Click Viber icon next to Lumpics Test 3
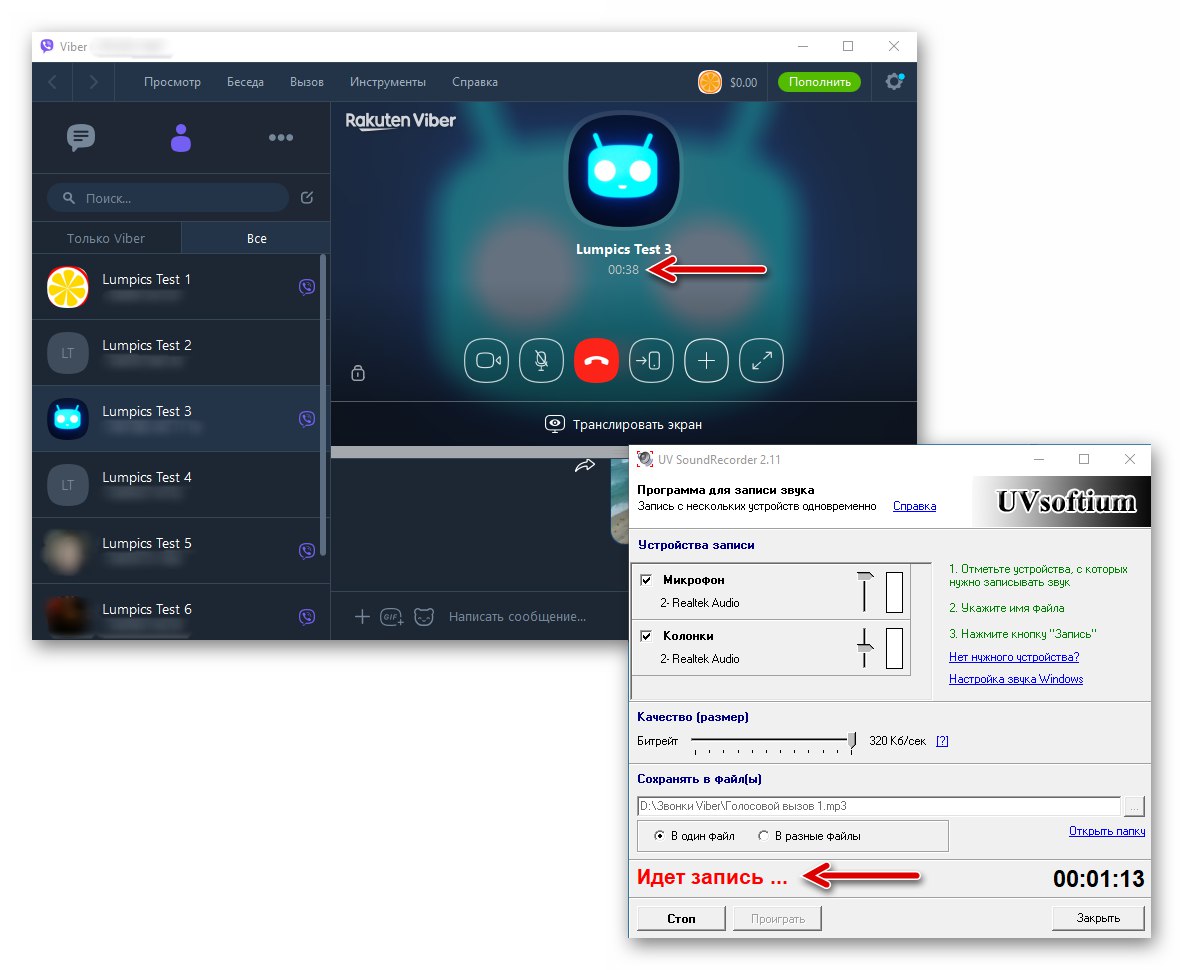1183x970 pixels. click(x=307, y=419)
